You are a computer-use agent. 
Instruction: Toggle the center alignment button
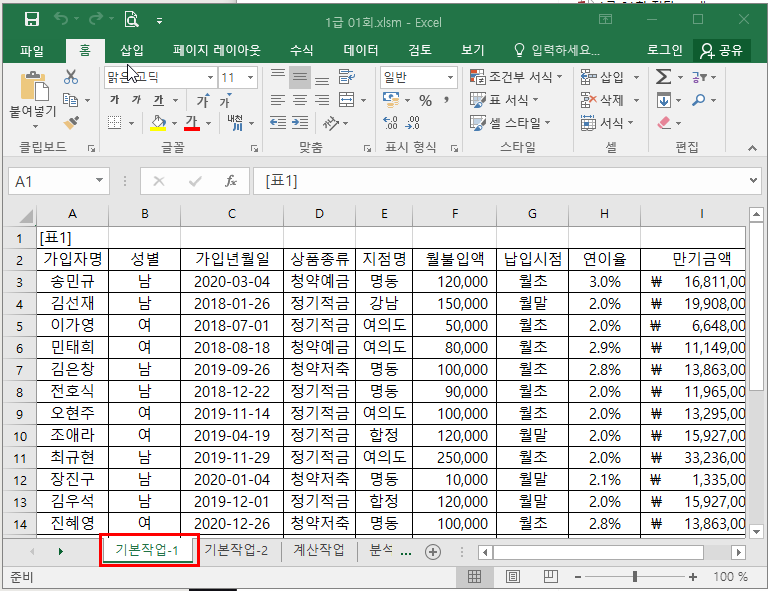pos(300,100)
